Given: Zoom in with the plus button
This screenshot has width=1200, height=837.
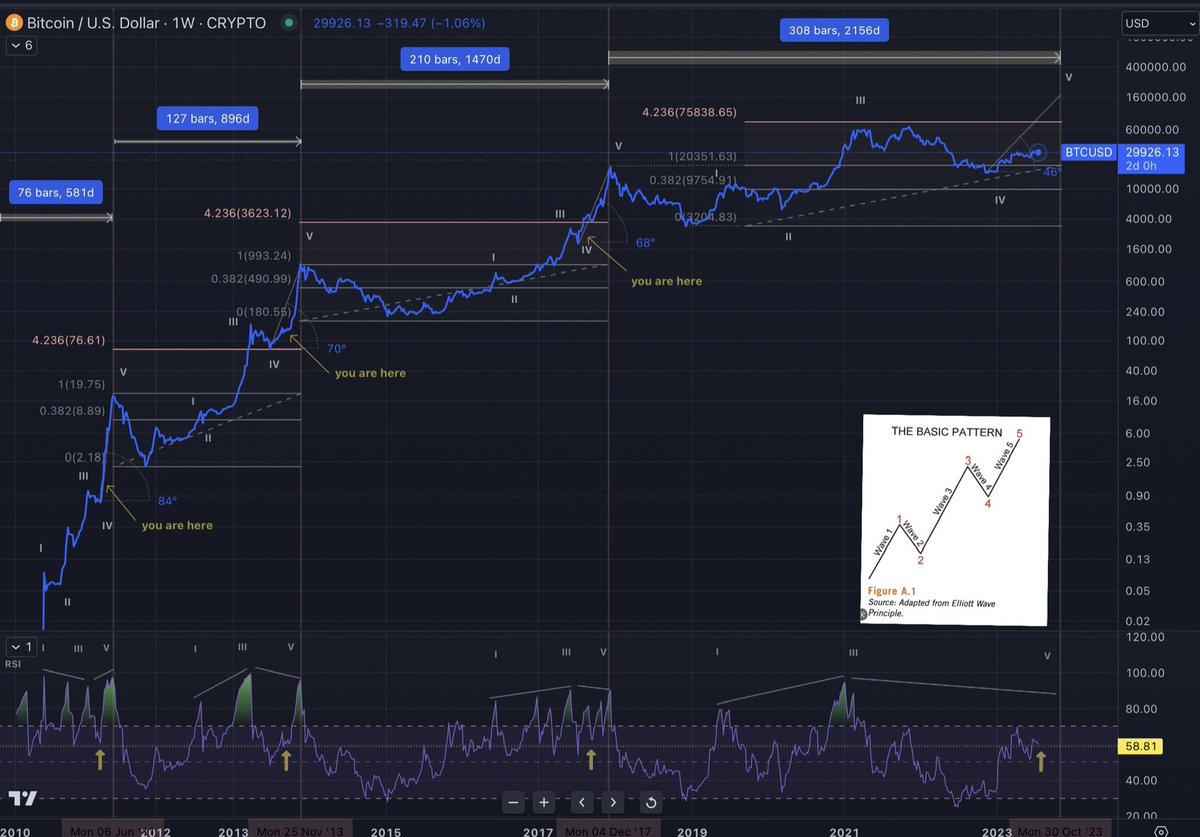Looking at the screenshot, I should click(x=543, y=802).
